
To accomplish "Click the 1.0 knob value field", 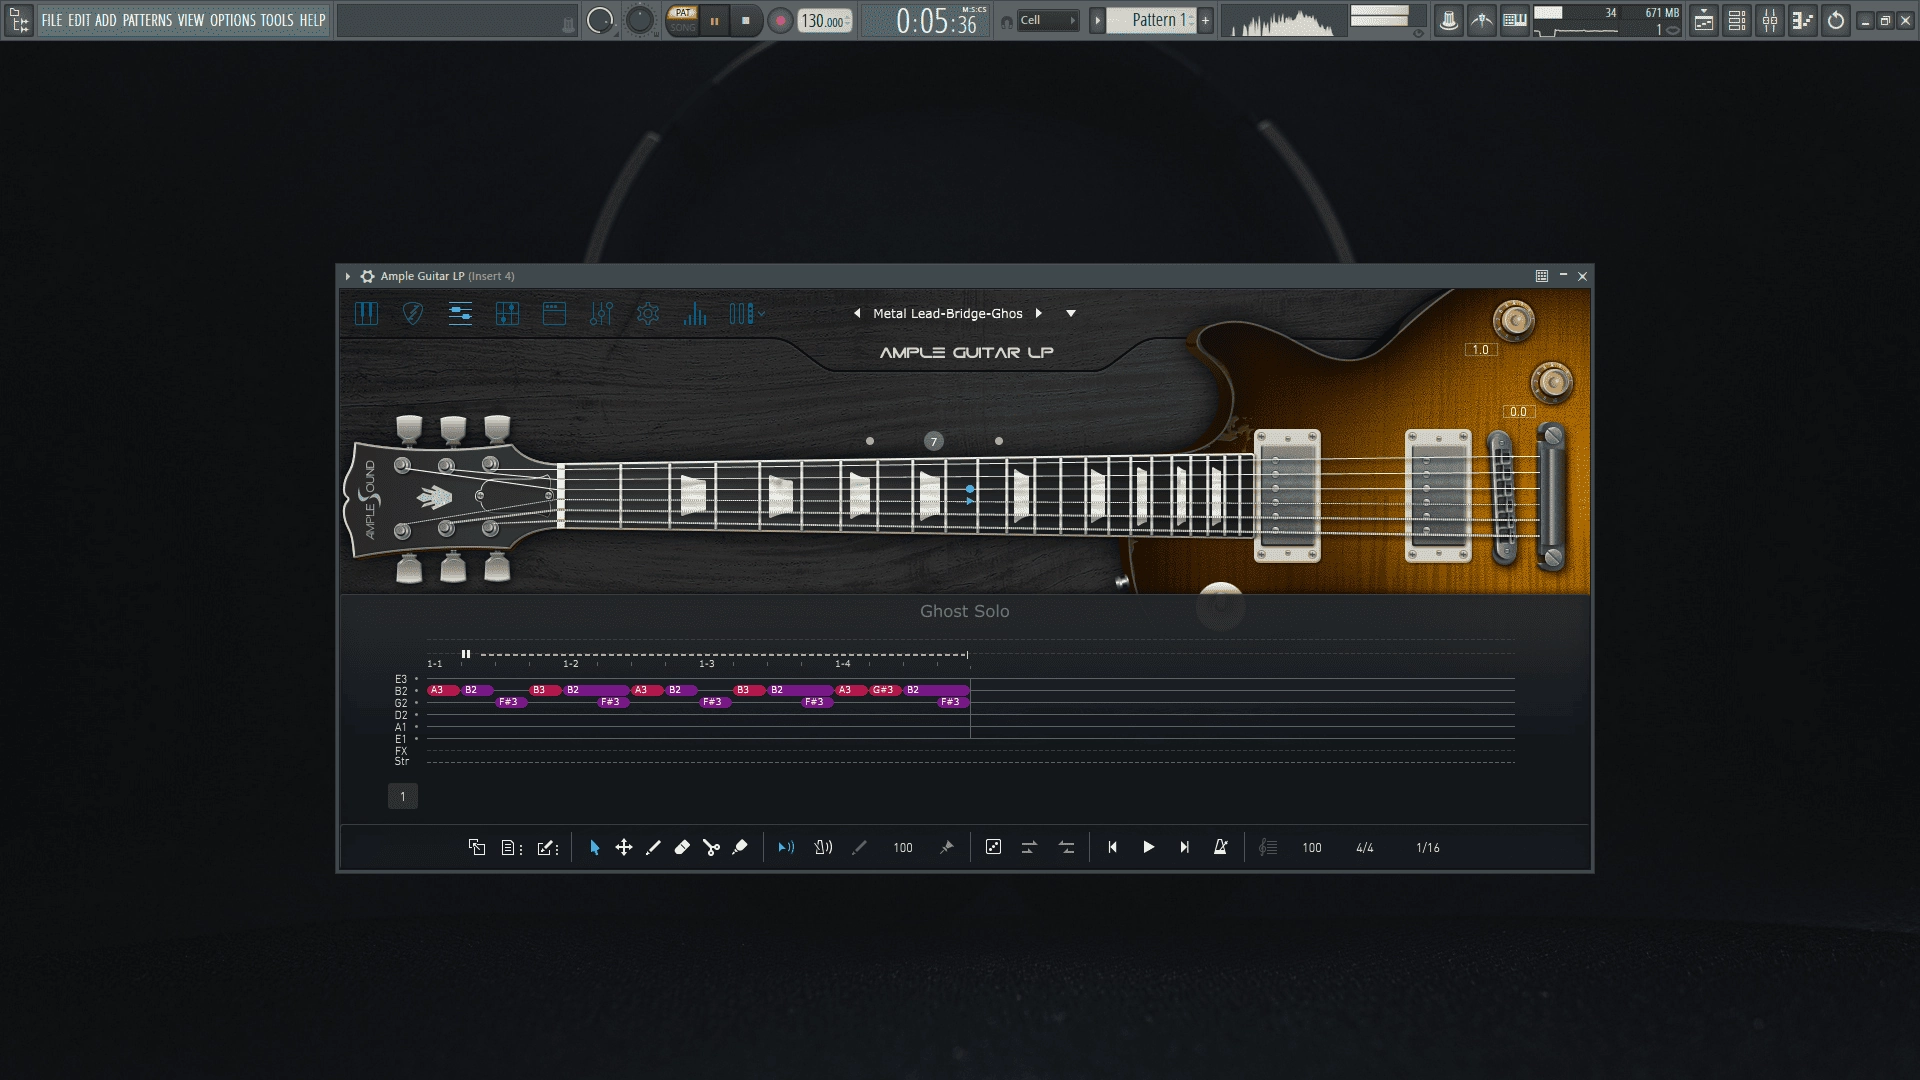I will (1480, 350).
